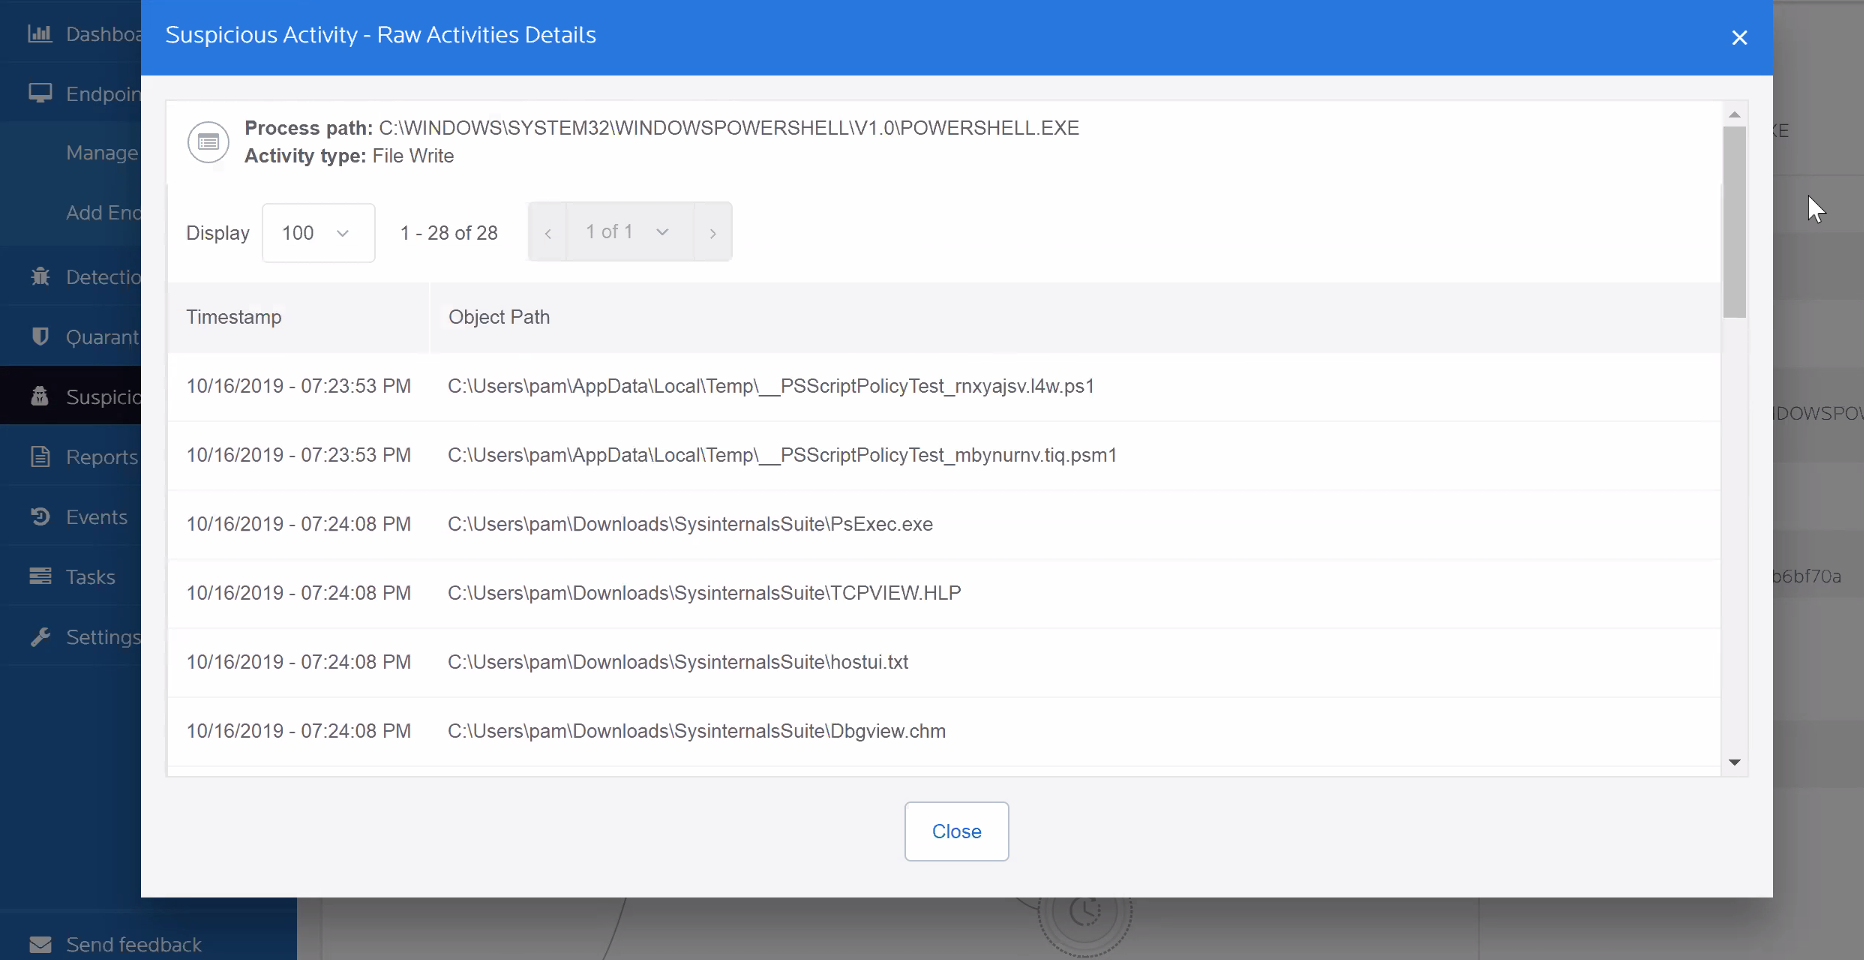Sort by Object Path column header

tap(499, 317)
